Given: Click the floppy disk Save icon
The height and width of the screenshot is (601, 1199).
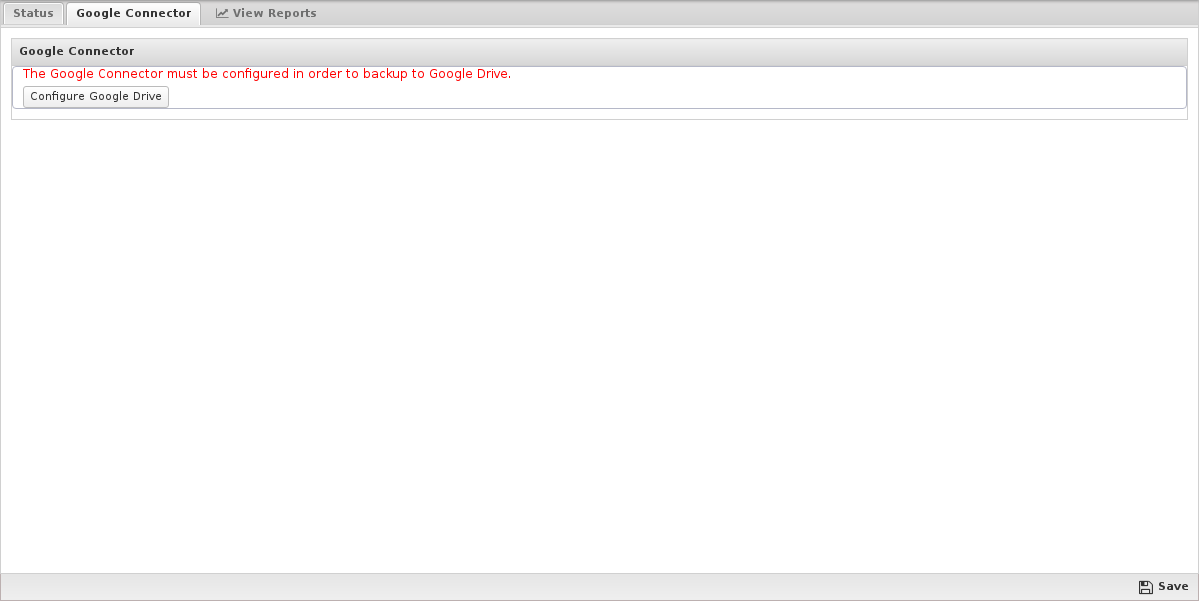Looking at the screenshot, I should [x=1145, y=587].
